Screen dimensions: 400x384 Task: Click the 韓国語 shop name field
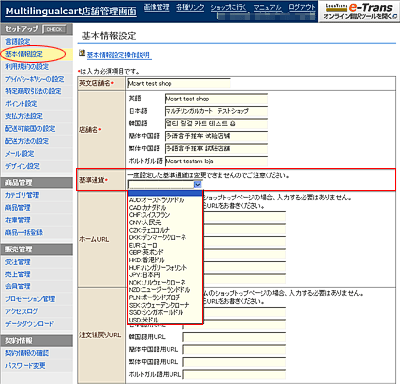(216, 124)
